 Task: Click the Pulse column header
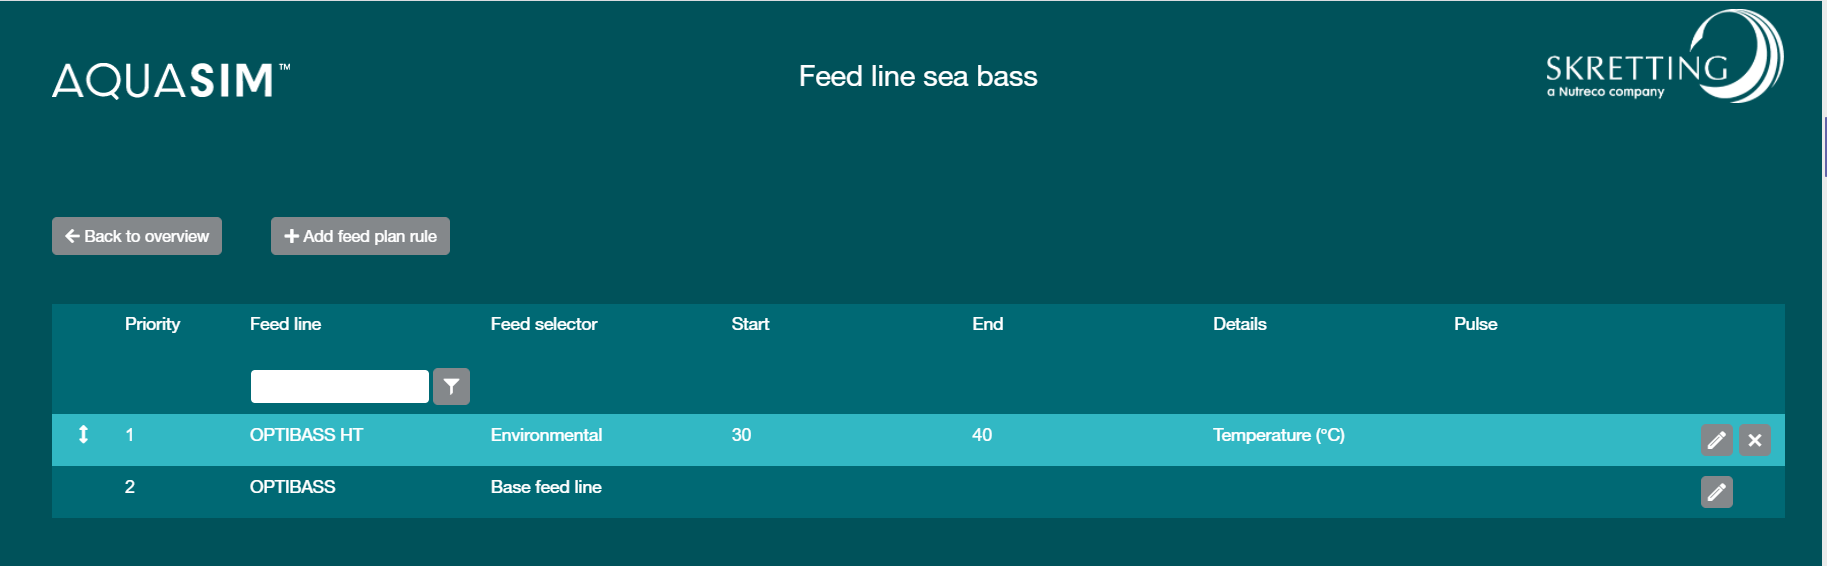[x=1475, y=324]
